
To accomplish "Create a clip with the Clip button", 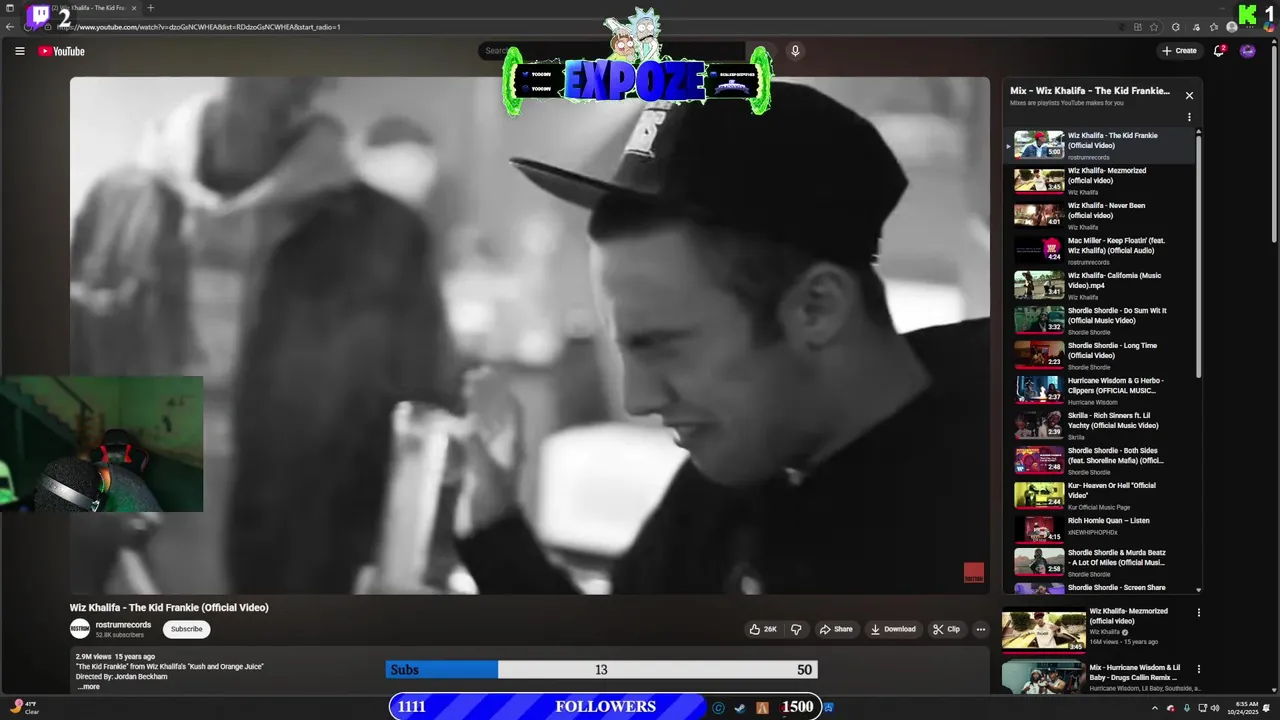I will [946, 629].
